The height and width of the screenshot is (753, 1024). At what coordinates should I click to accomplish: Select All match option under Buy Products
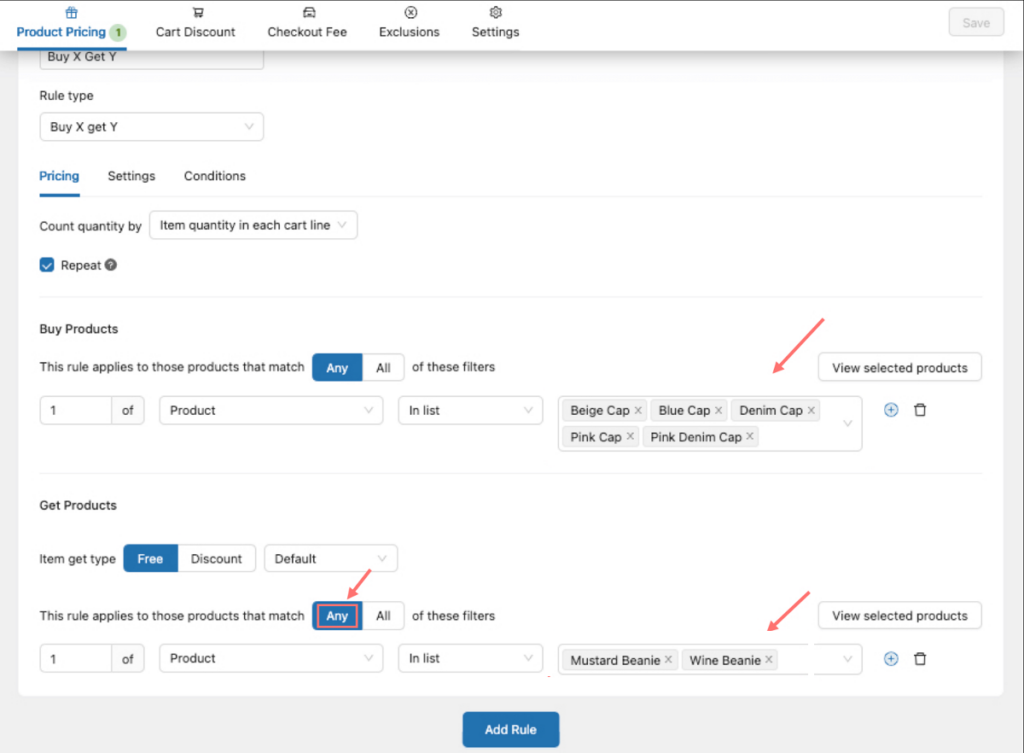(x=383, y=368)
